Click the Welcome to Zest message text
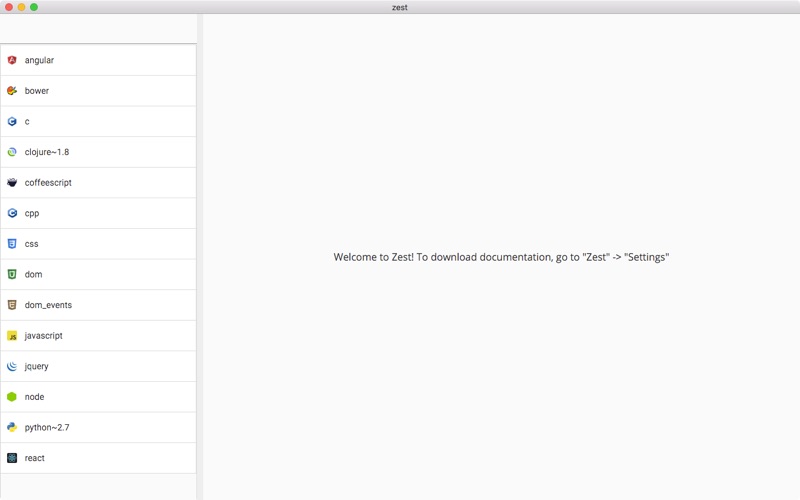The height and width of the screenshot is (500, 800). click(x=501, y=257)
